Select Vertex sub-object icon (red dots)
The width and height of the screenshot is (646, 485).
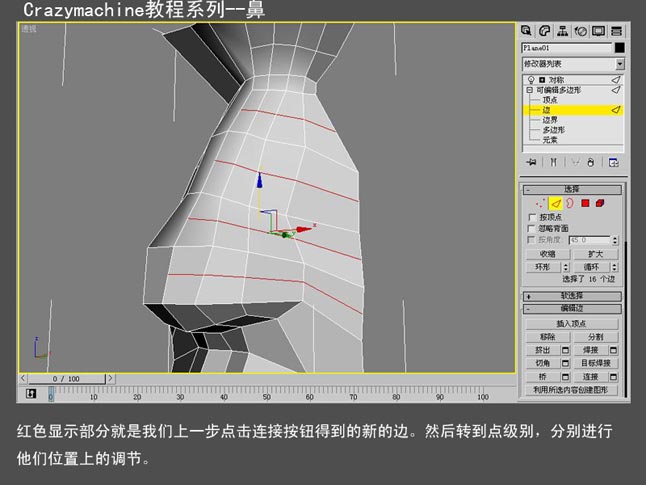(x=540, y=203)
